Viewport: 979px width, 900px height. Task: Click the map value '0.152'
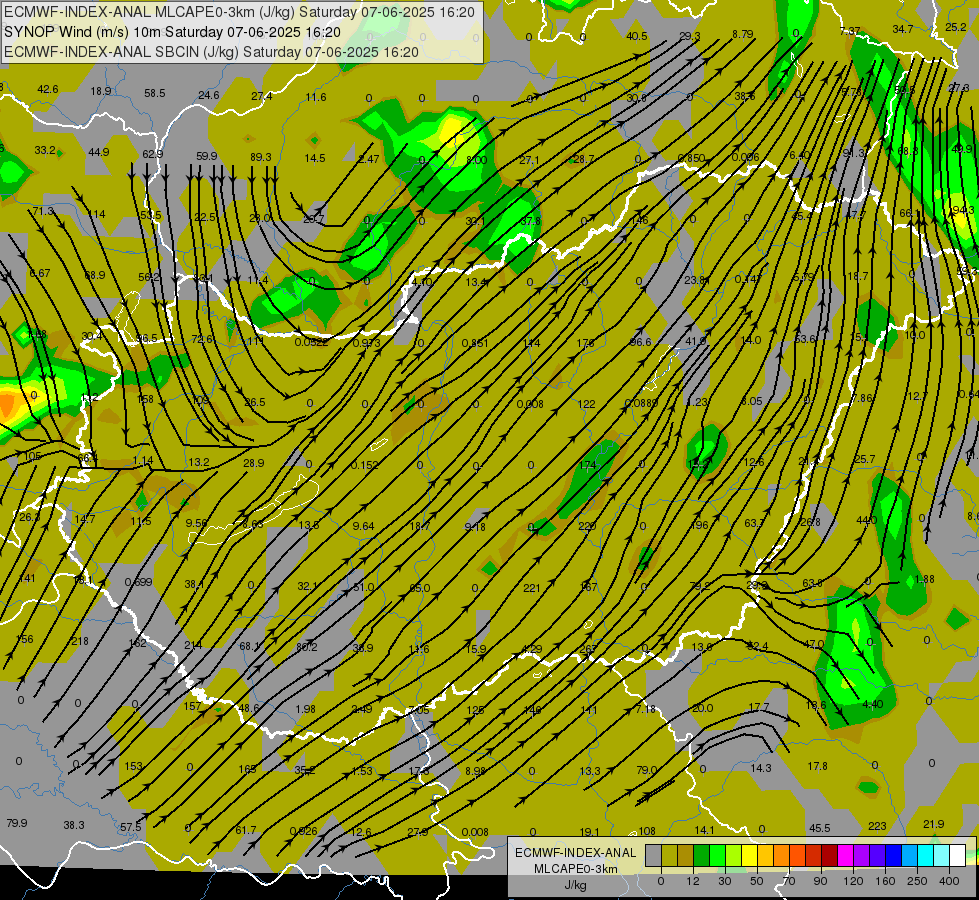click(365, 465)
